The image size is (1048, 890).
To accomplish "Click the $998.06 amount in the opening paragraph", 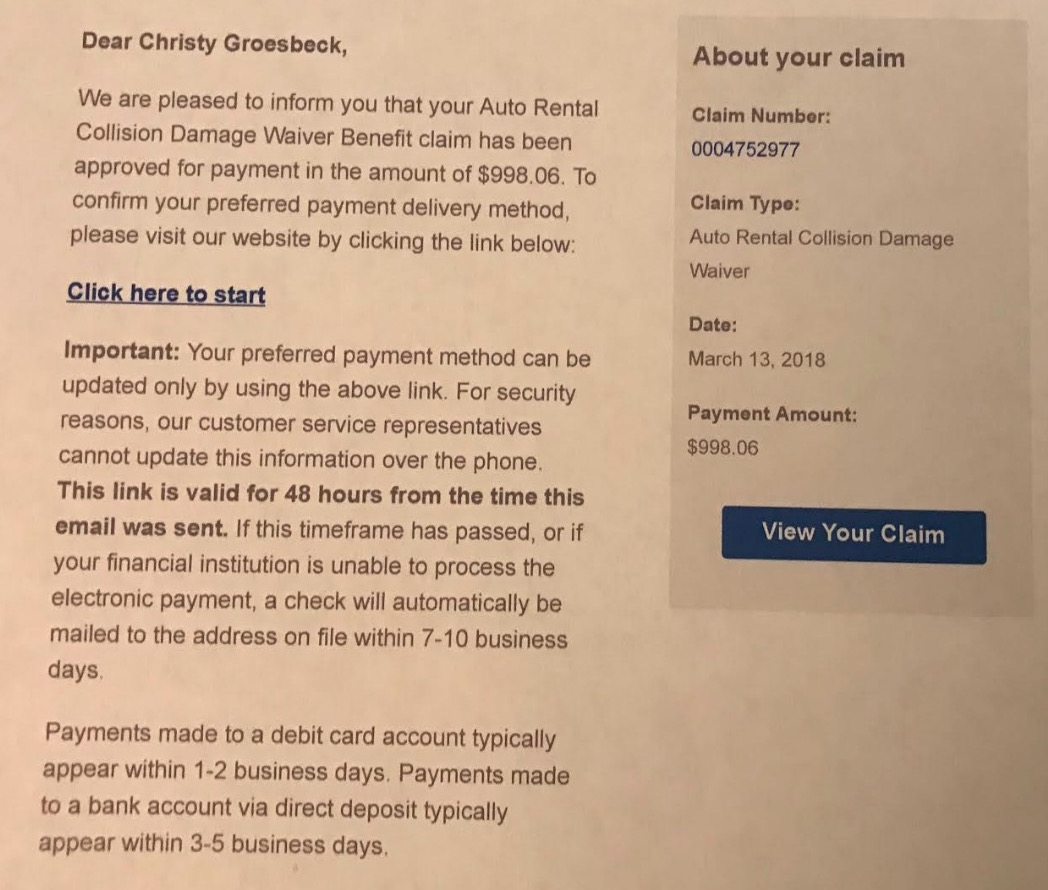I will coord(522,173).
